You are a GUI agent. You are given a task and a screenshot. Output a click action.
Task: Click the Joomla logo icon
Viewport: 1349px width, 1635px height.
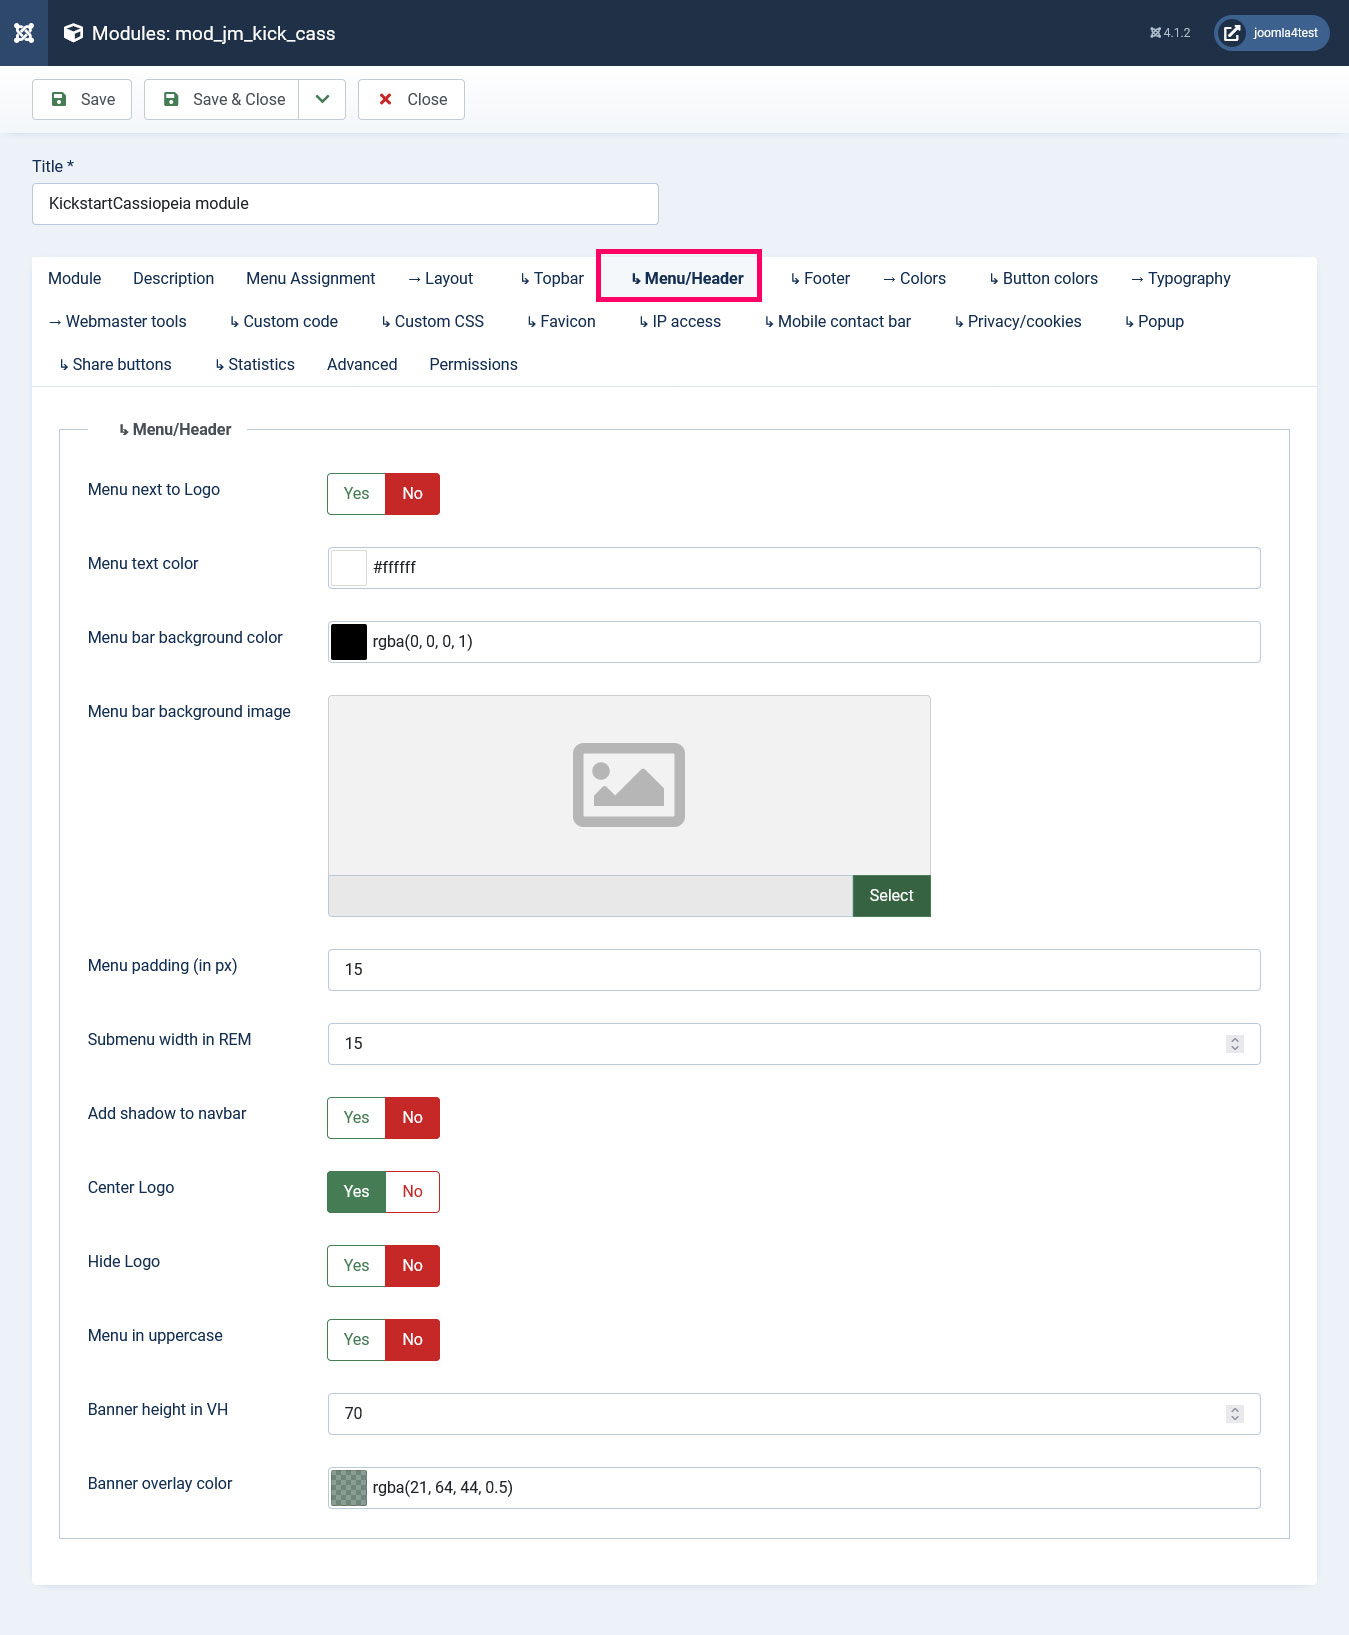(24, 33)
